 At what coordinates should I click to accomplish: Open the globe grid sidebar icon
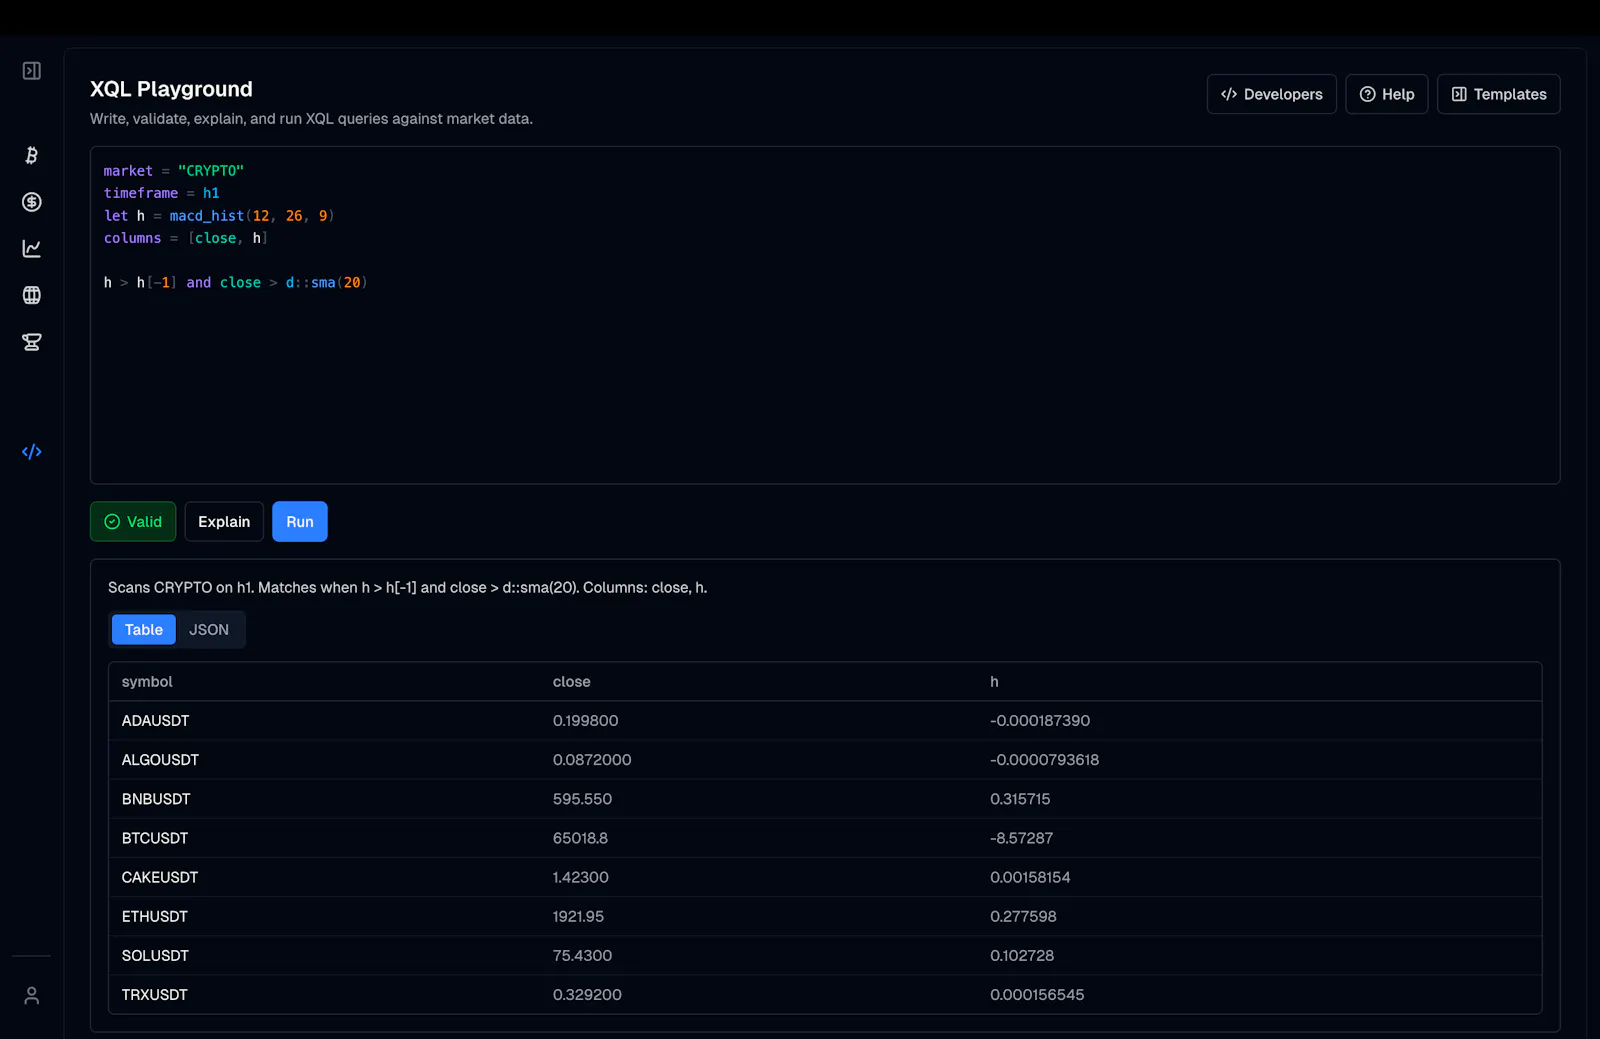pos(32,295)
